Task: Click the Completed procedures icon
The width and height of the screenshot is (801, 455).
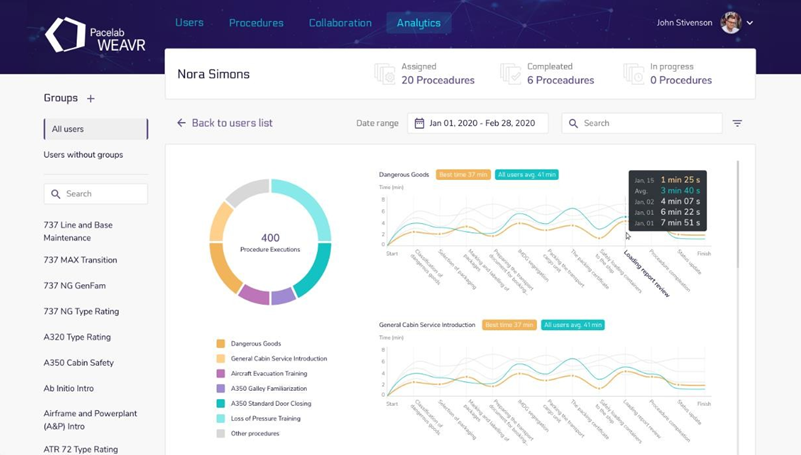Action: (510, 74)
